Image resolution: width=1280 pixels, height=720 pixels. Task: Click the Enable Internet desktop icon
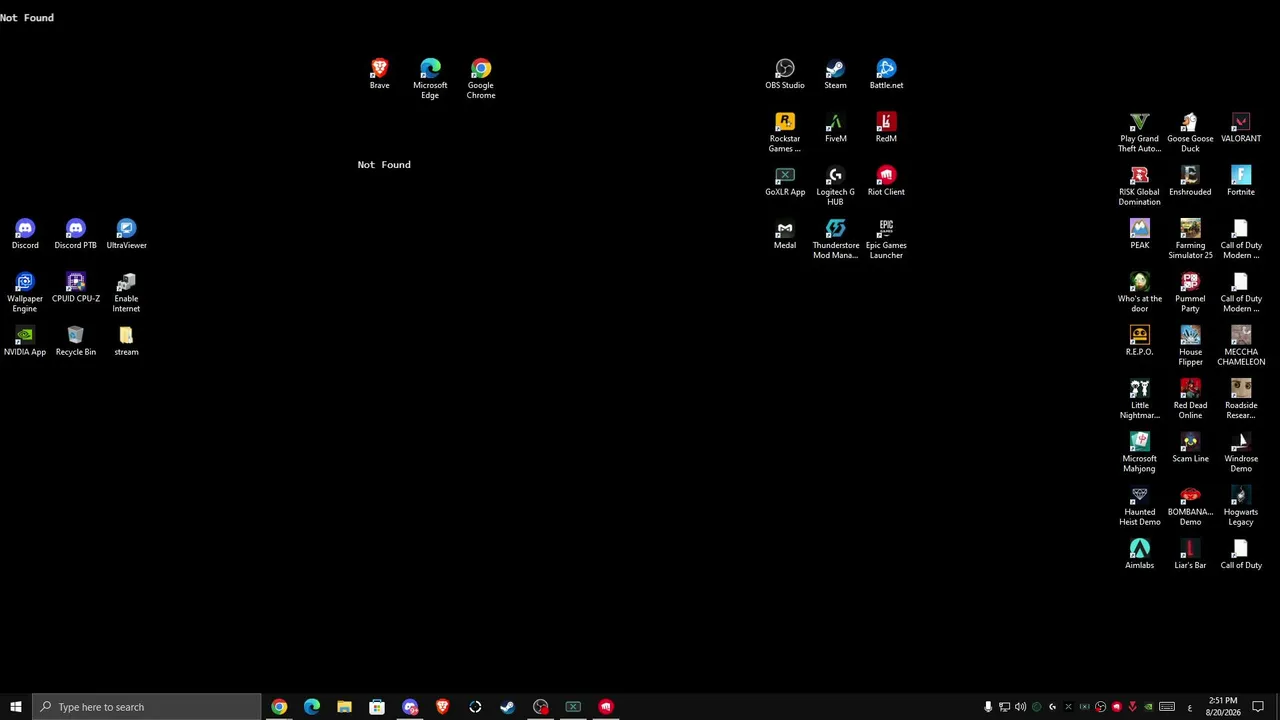(126, 292)
